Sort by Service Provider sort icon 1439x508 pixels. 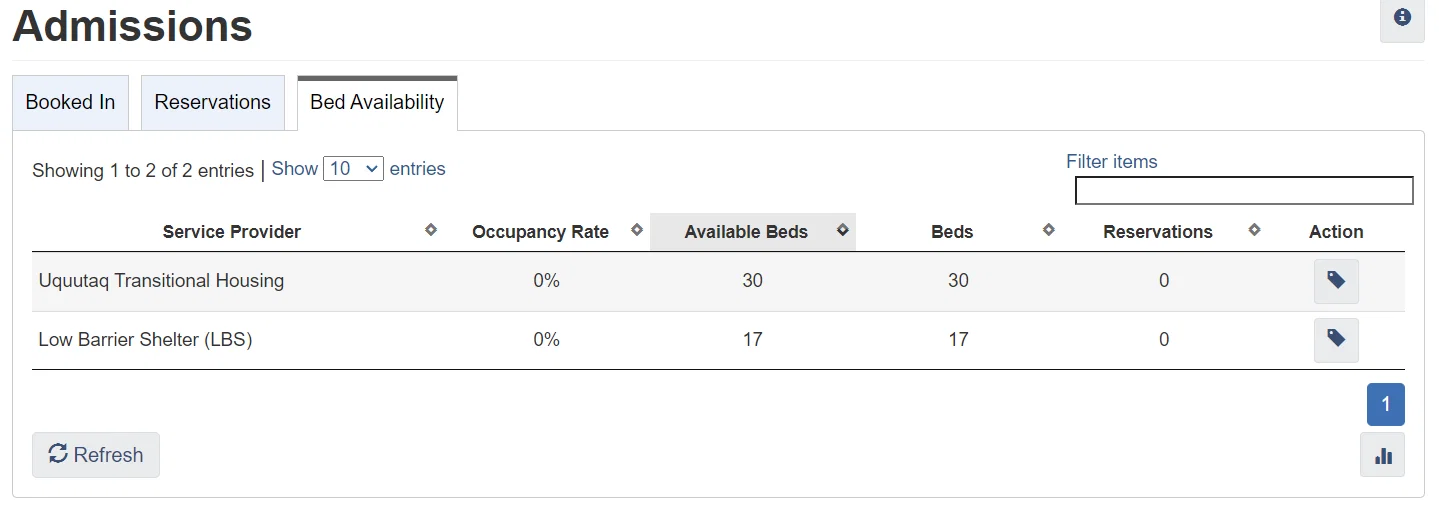coord(431,230)
